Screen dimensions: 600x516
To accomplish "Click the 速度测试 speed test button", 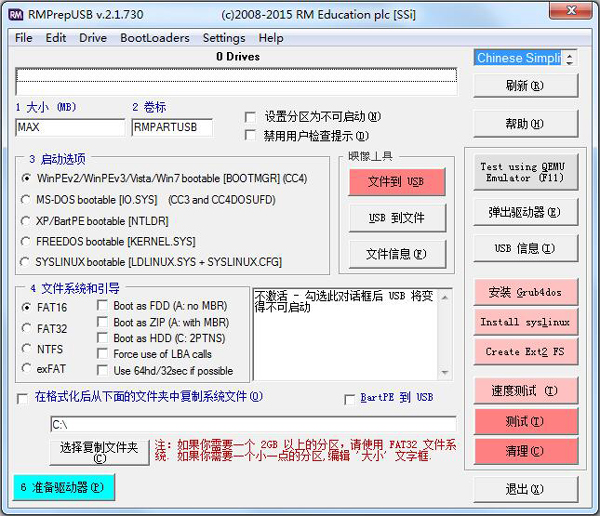I will tap(525, 391).
